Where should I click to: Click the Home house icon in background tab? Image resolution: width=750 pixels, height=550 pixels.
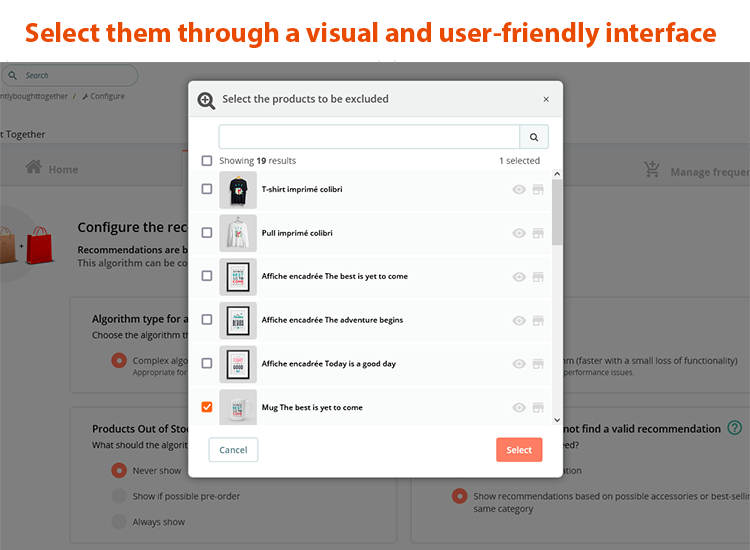click(33, 167)
